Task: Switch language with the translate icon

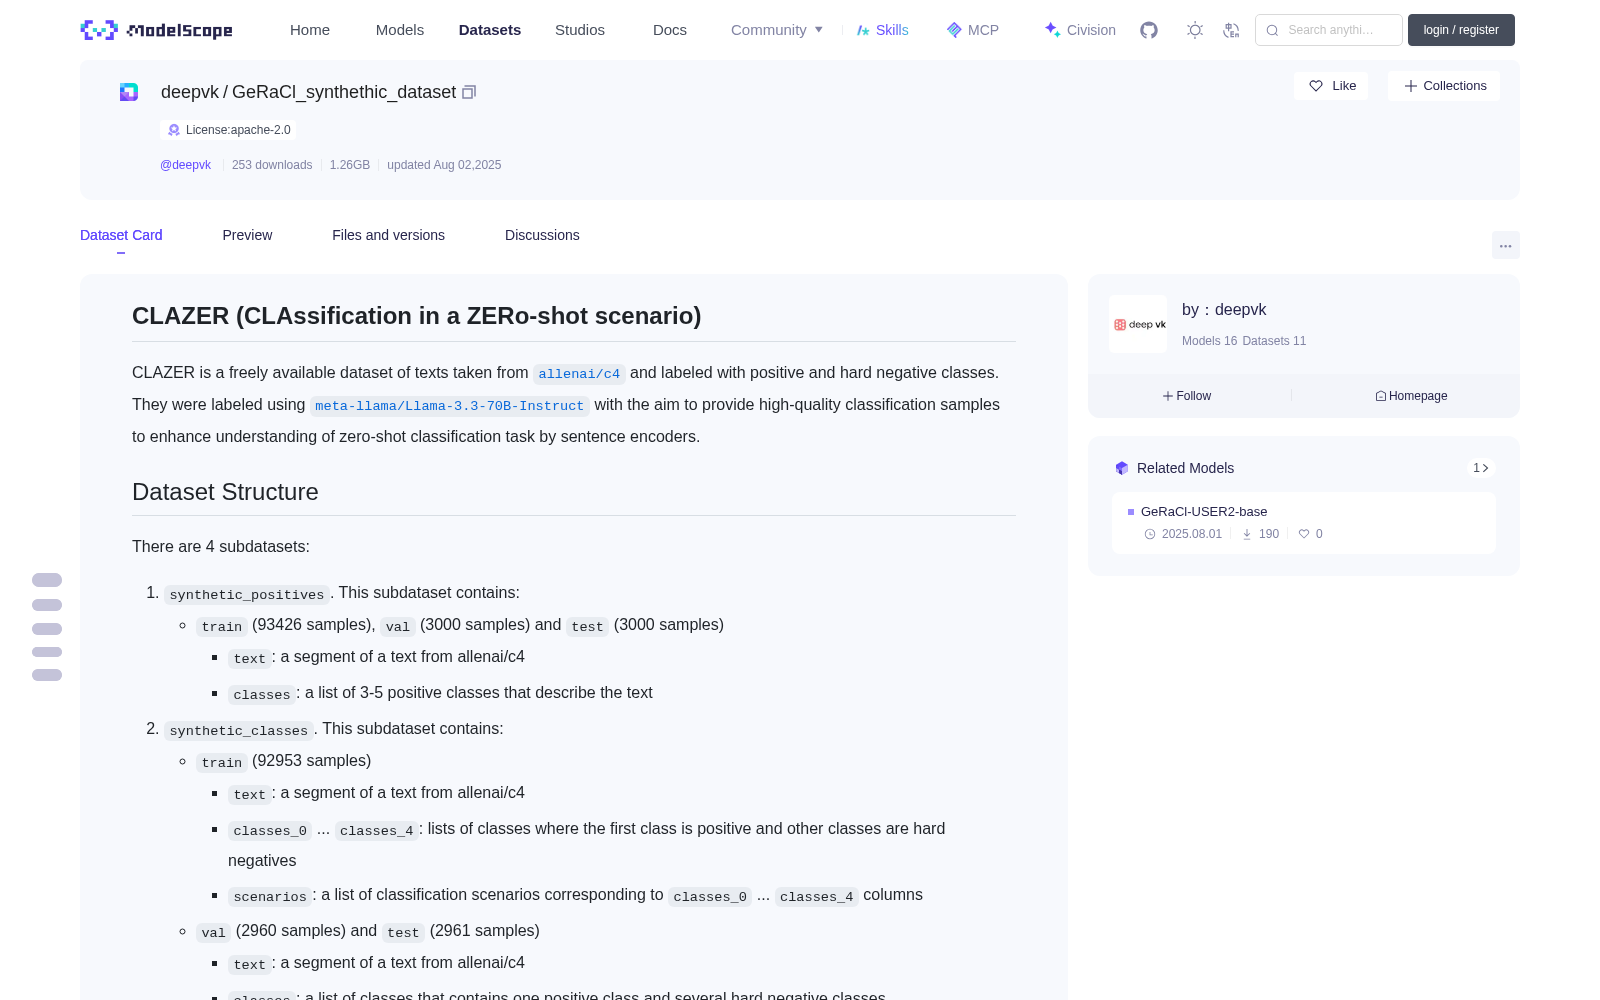Action: (x=1232, y=30)
